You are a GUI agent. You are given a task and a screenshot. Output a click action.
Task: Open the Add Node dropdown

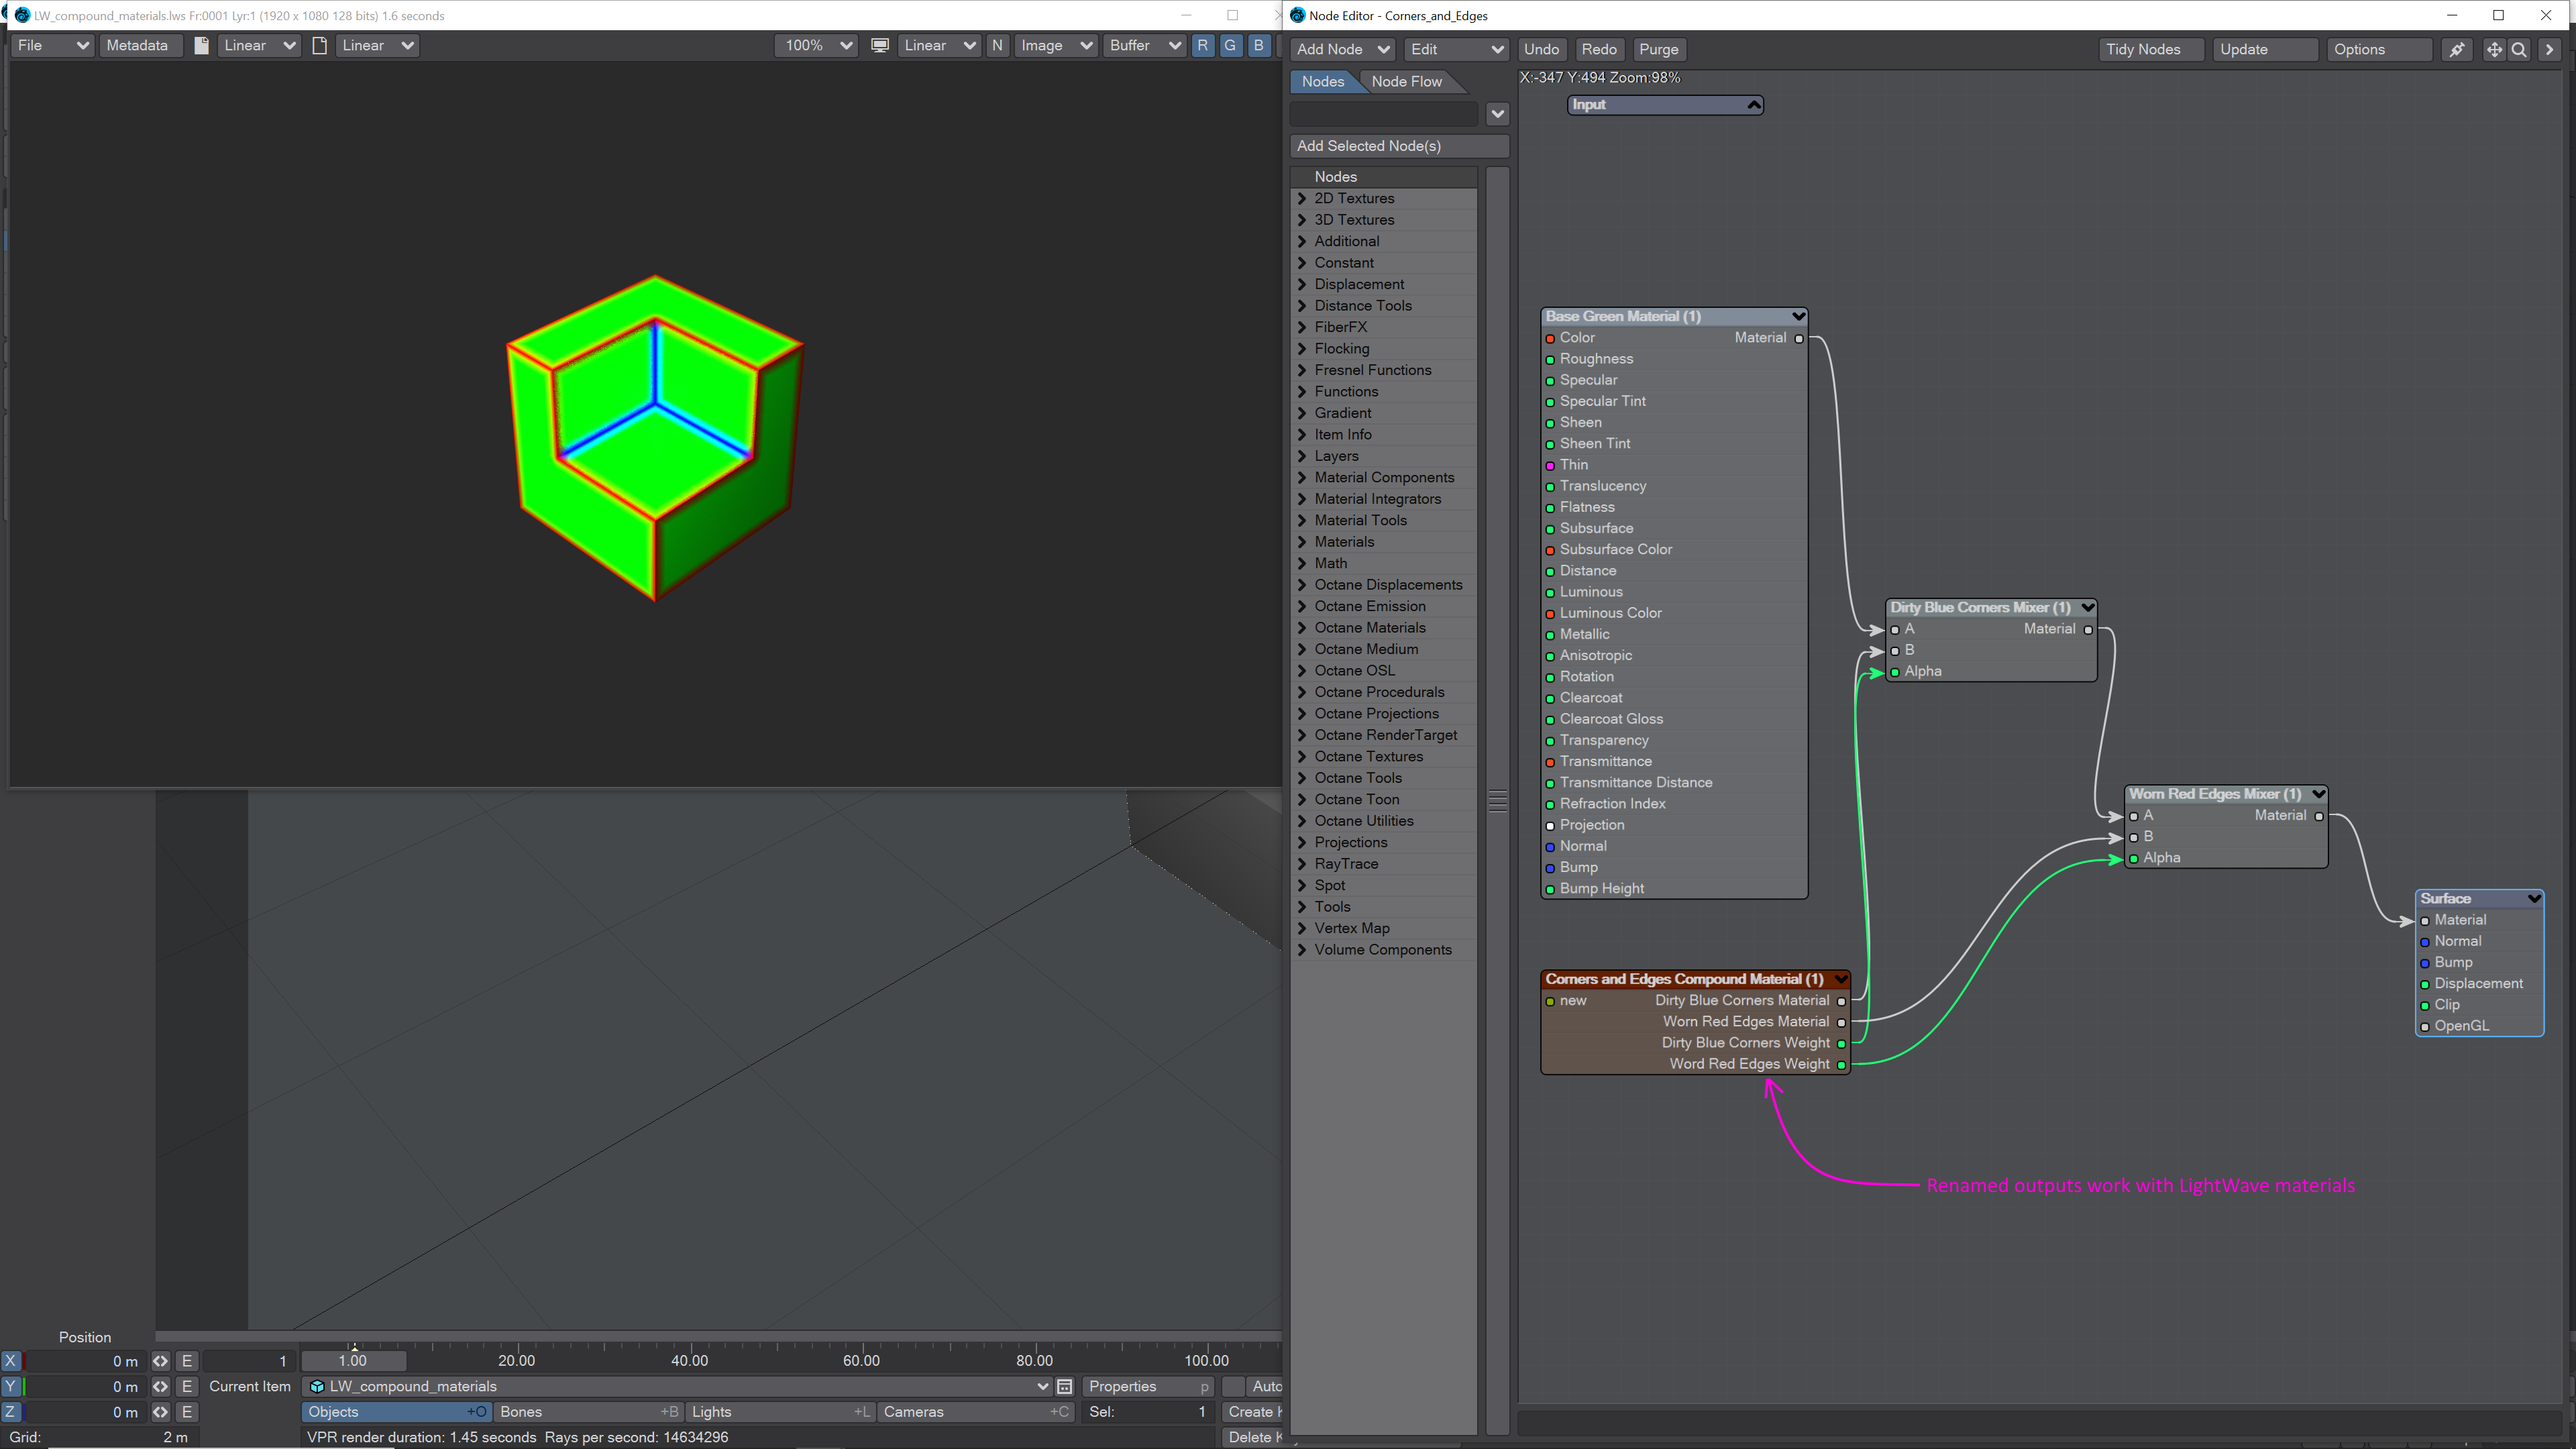click(1342, 49)
